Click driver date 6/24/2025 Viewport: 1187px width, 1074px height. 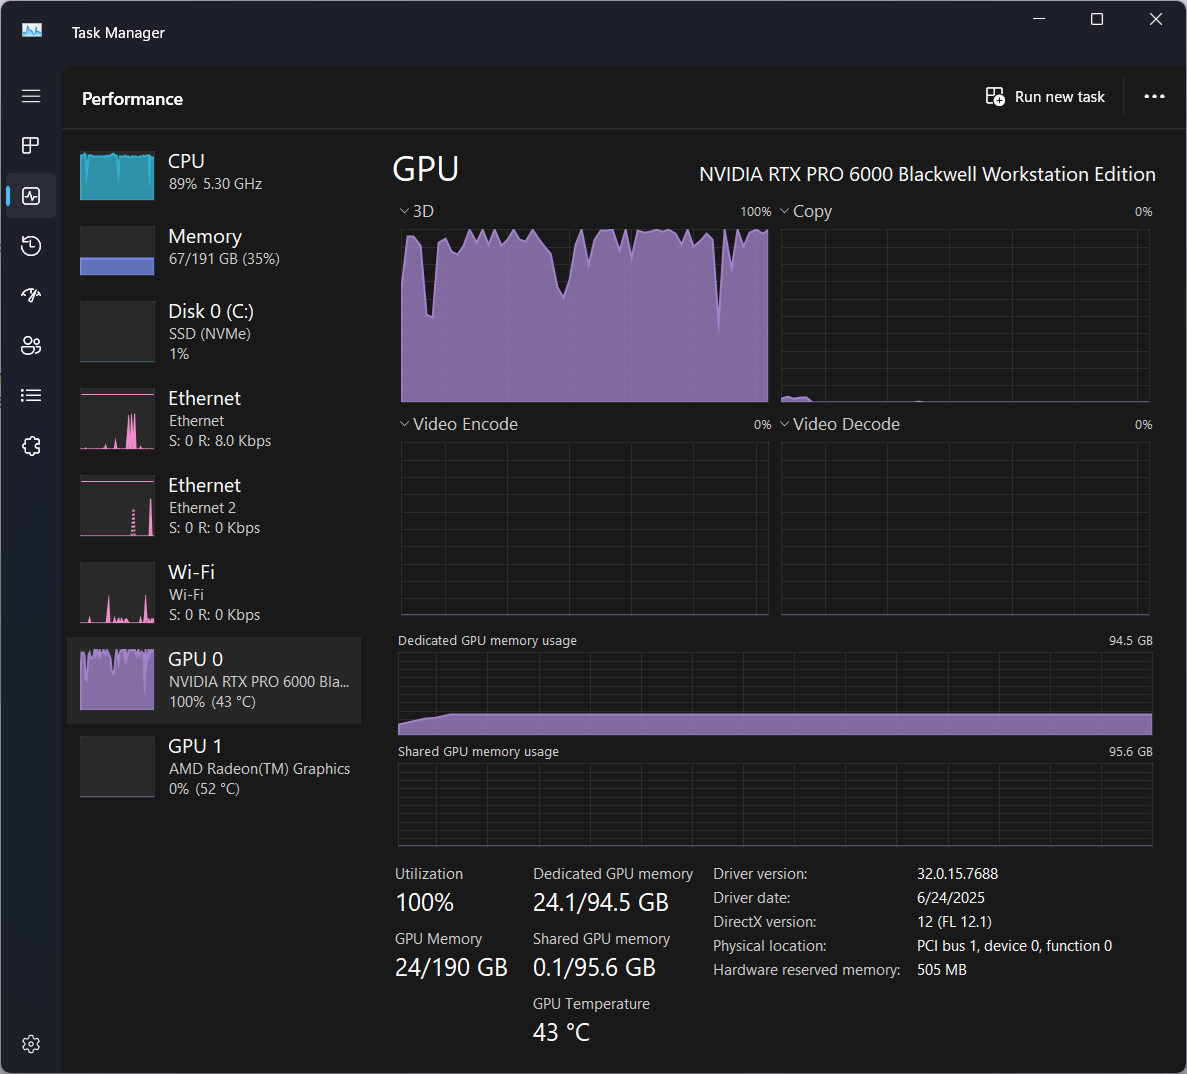951,898
